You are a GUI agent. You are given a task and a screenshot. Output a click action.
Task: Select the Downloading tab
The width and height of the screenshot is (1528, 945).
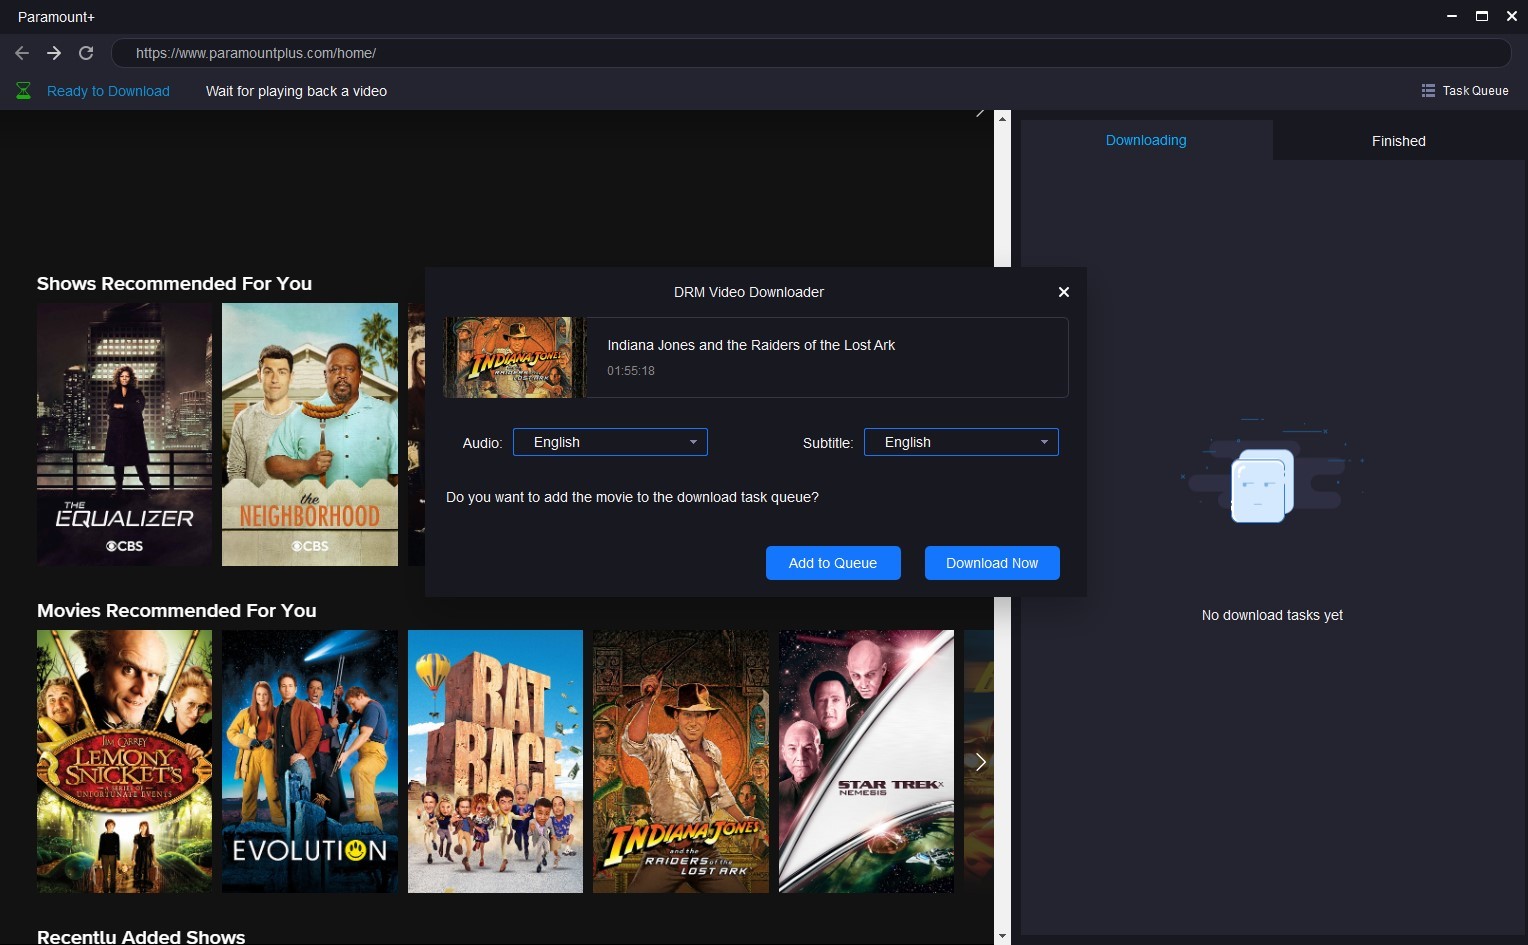pyautogui.click(x=1146, y=140)
